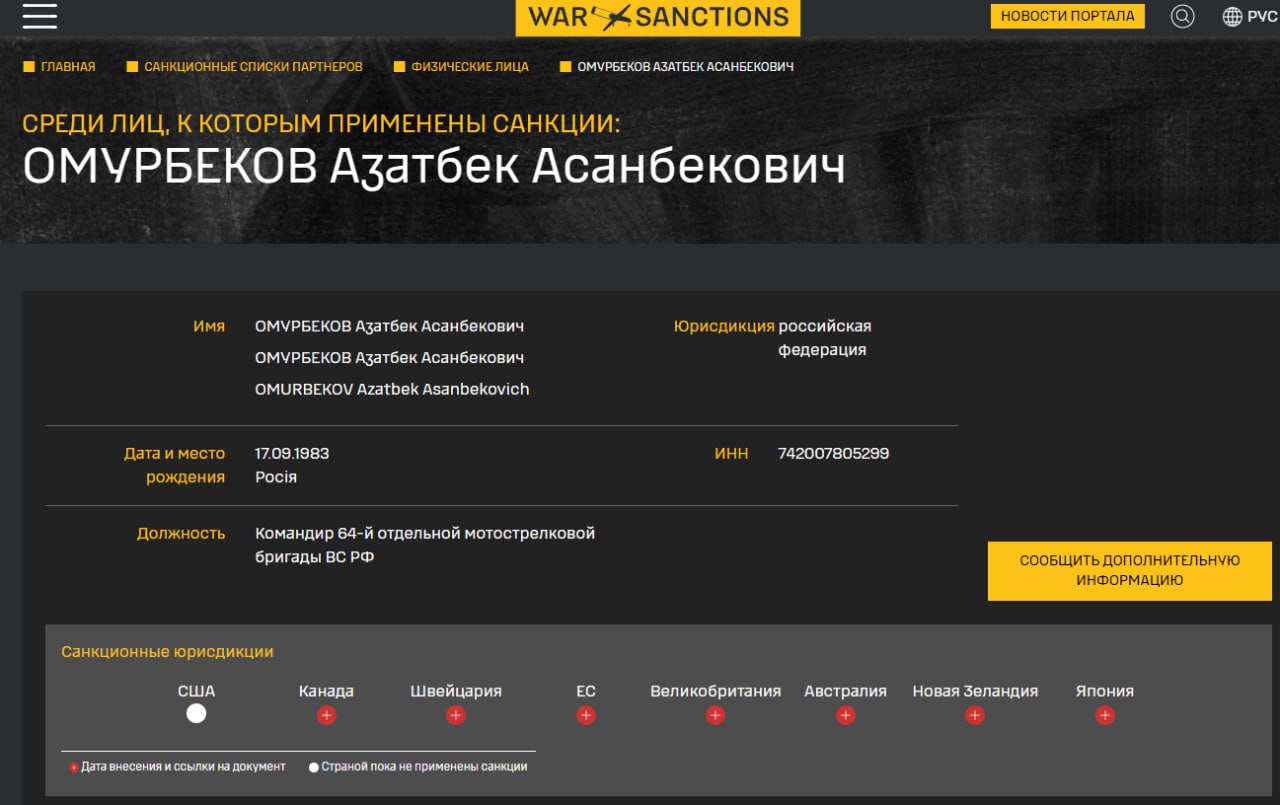1280x805 pixels.
Task: Click the globe language icon
Action: [x=1233, y=16]
